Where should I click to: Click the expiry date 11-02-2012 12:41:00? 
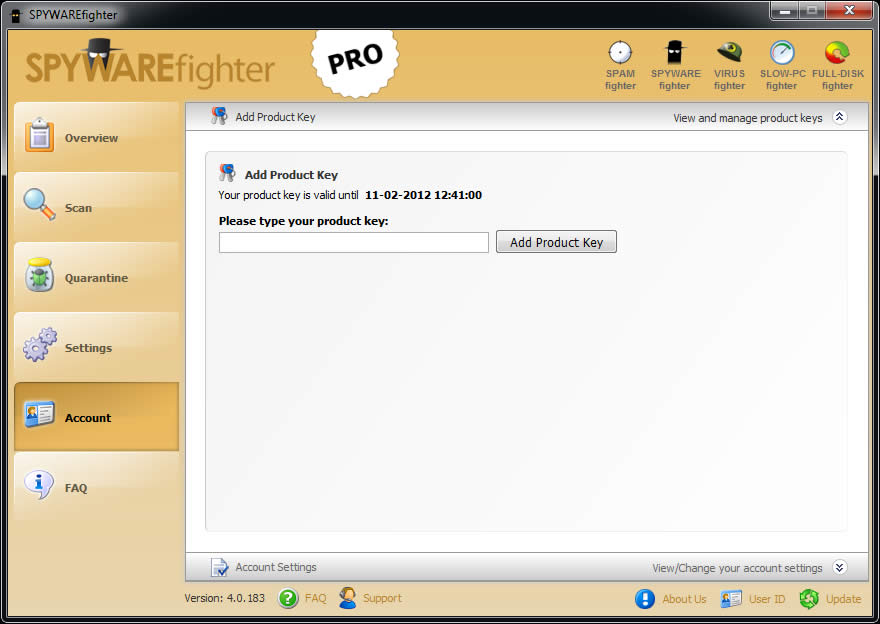423,195
